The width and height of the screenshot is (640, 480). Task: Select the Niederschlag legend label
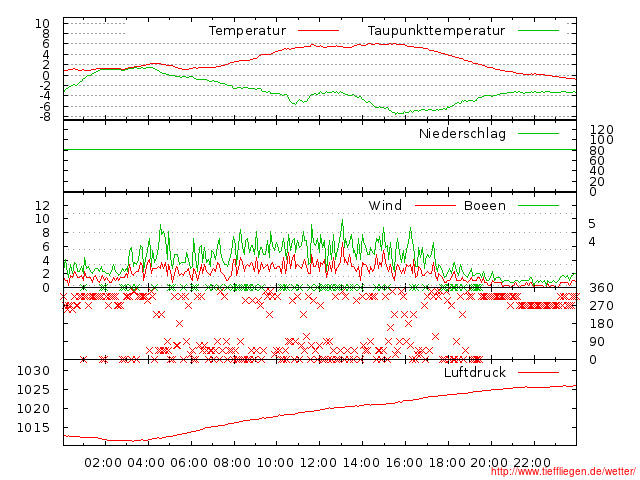(462, 133)
